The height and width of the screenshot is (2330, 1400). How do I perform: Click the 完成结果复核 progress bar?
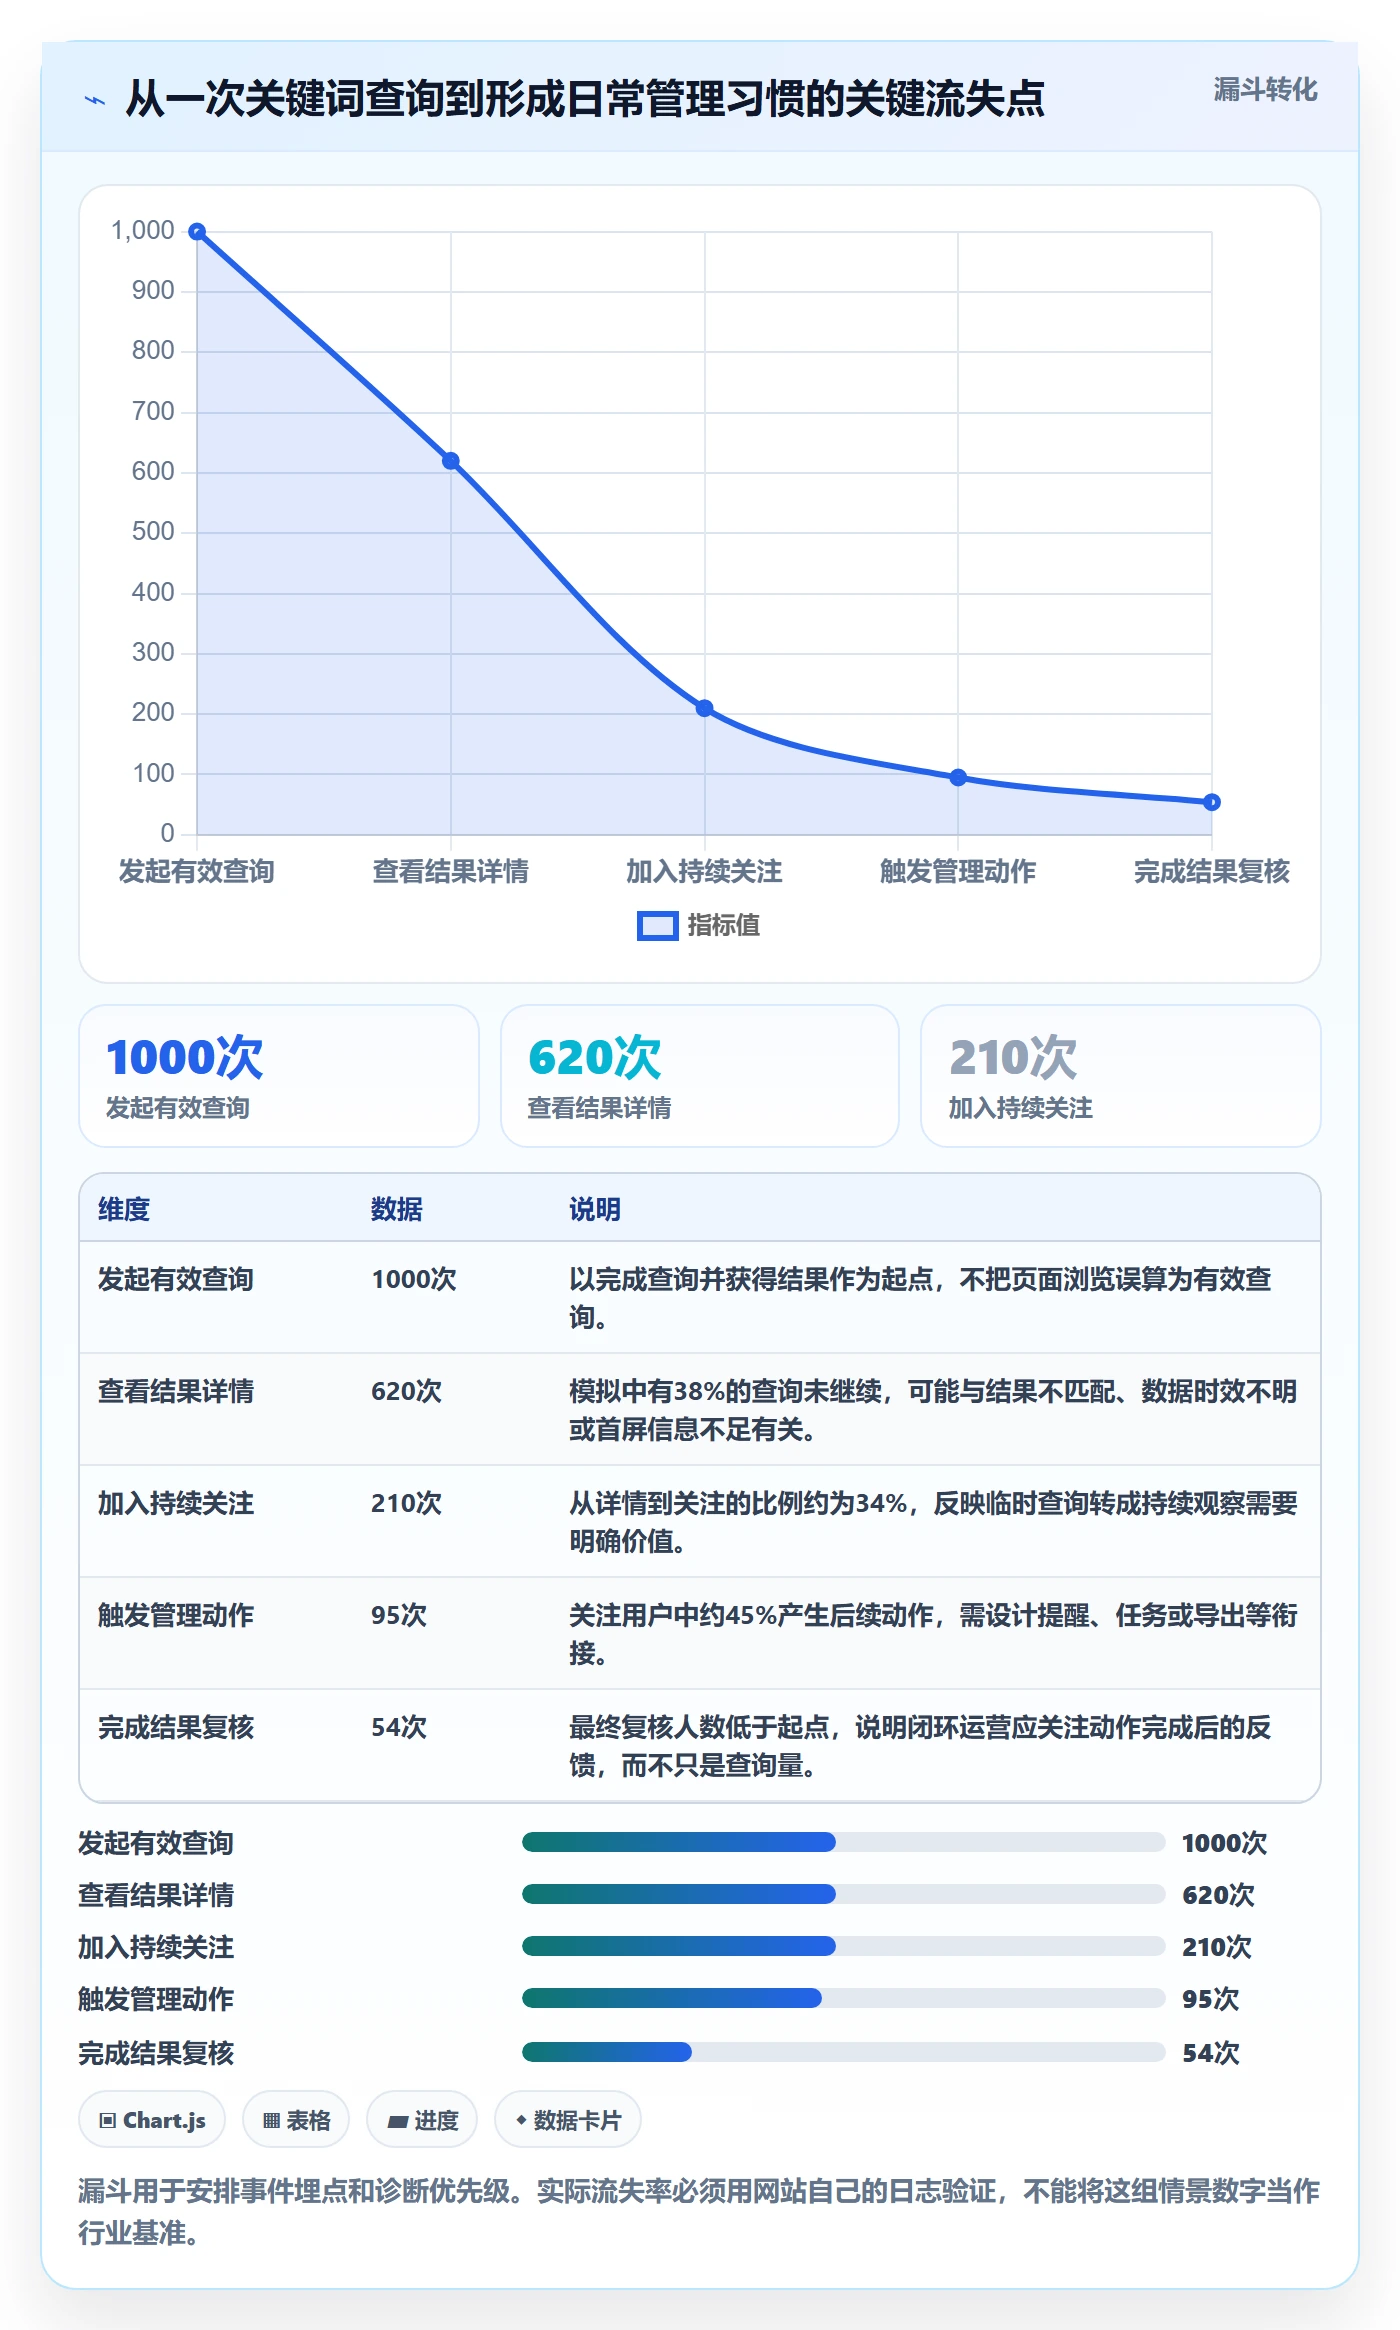[844, 2052]
